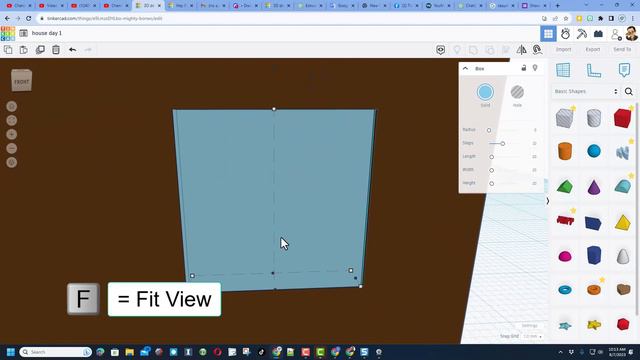Pick the yellow Pyramid shape
640x360 pixels.
(622, 223)
